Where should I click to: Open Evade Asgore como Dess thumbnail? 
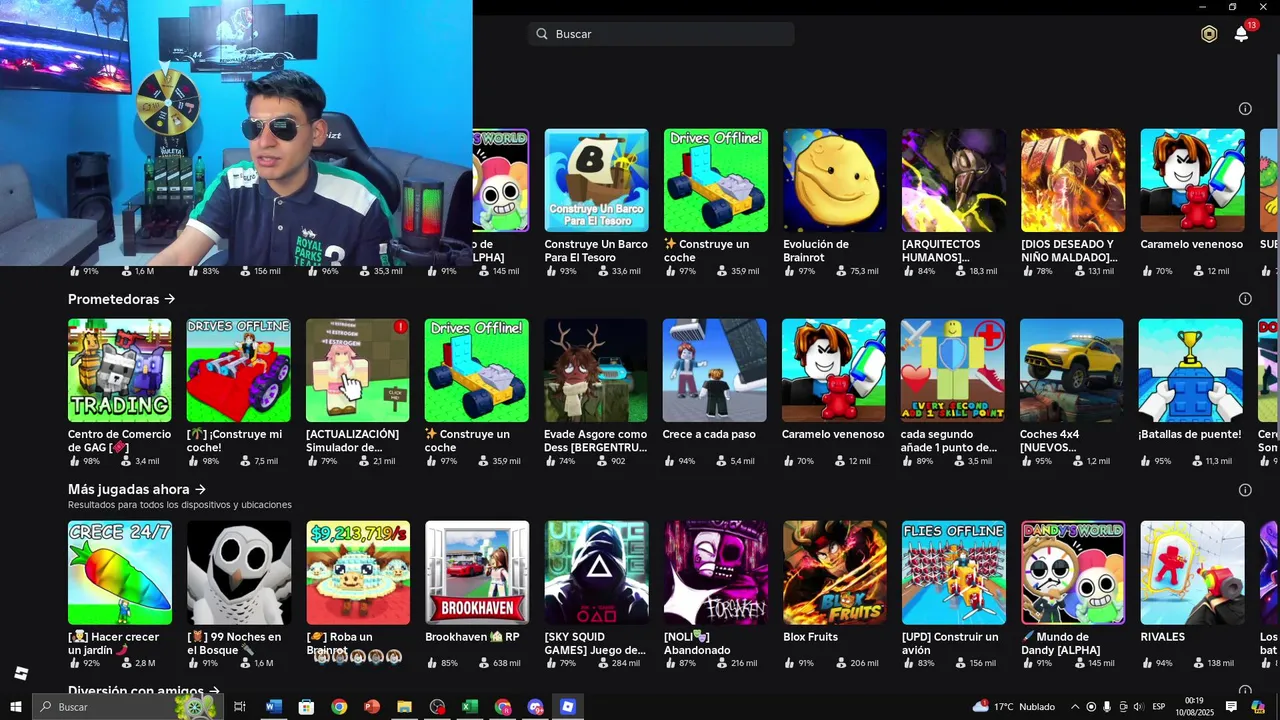pos(596,370)
